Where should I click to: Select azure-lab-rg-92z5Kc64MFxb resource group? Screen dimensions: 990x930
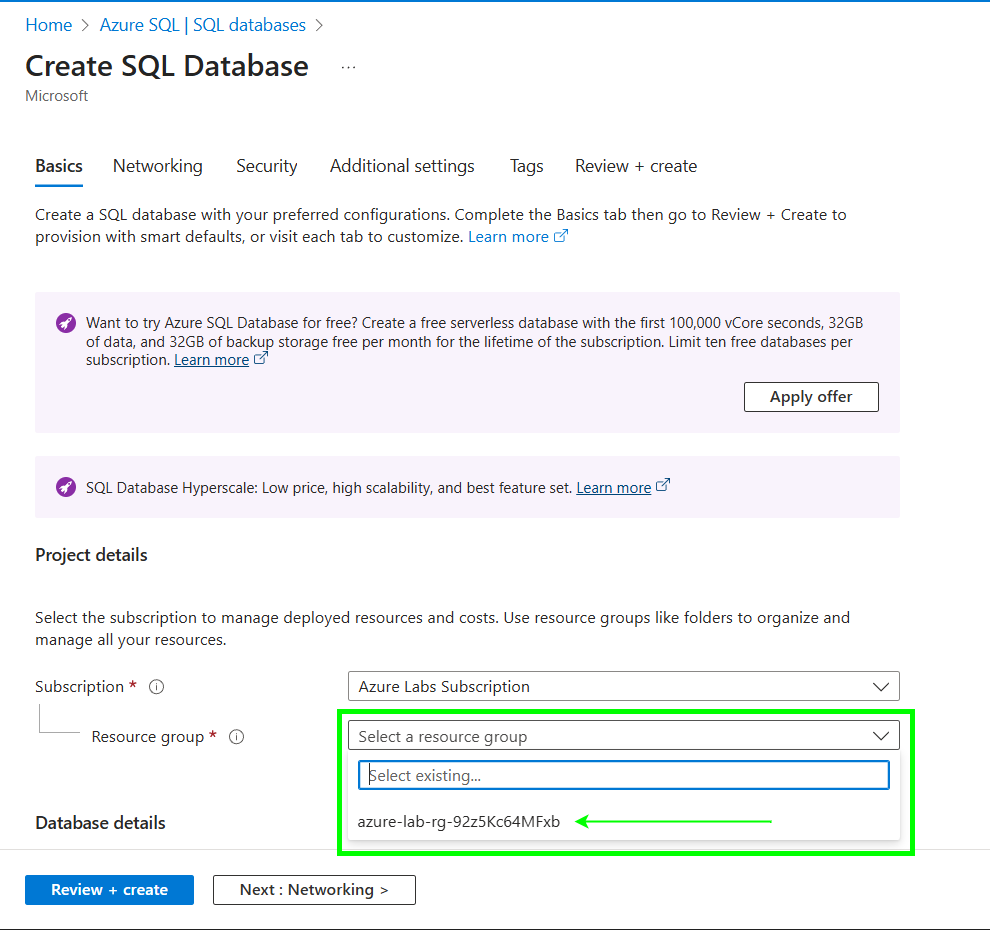click(459, 822)
